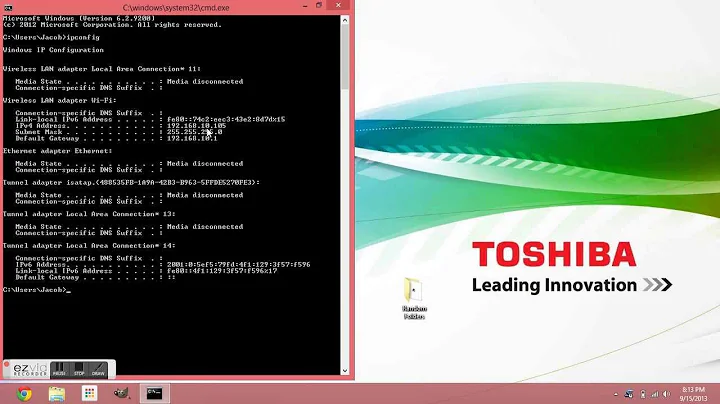Click the 'C:\Users\Jacob>ipconfig' command line

point(51,38)
